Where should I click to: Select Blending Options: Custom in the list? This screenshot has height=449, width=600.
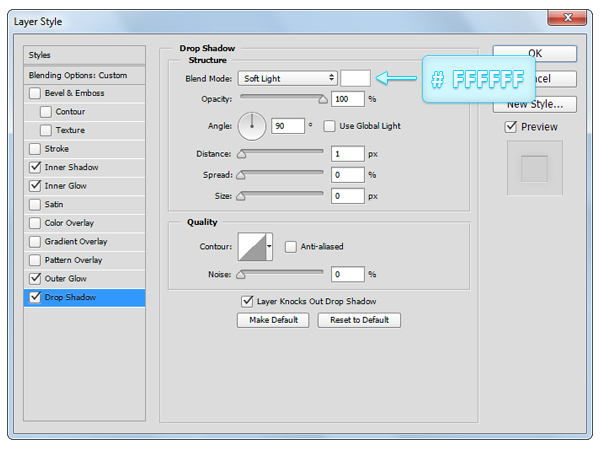point(85,75)
